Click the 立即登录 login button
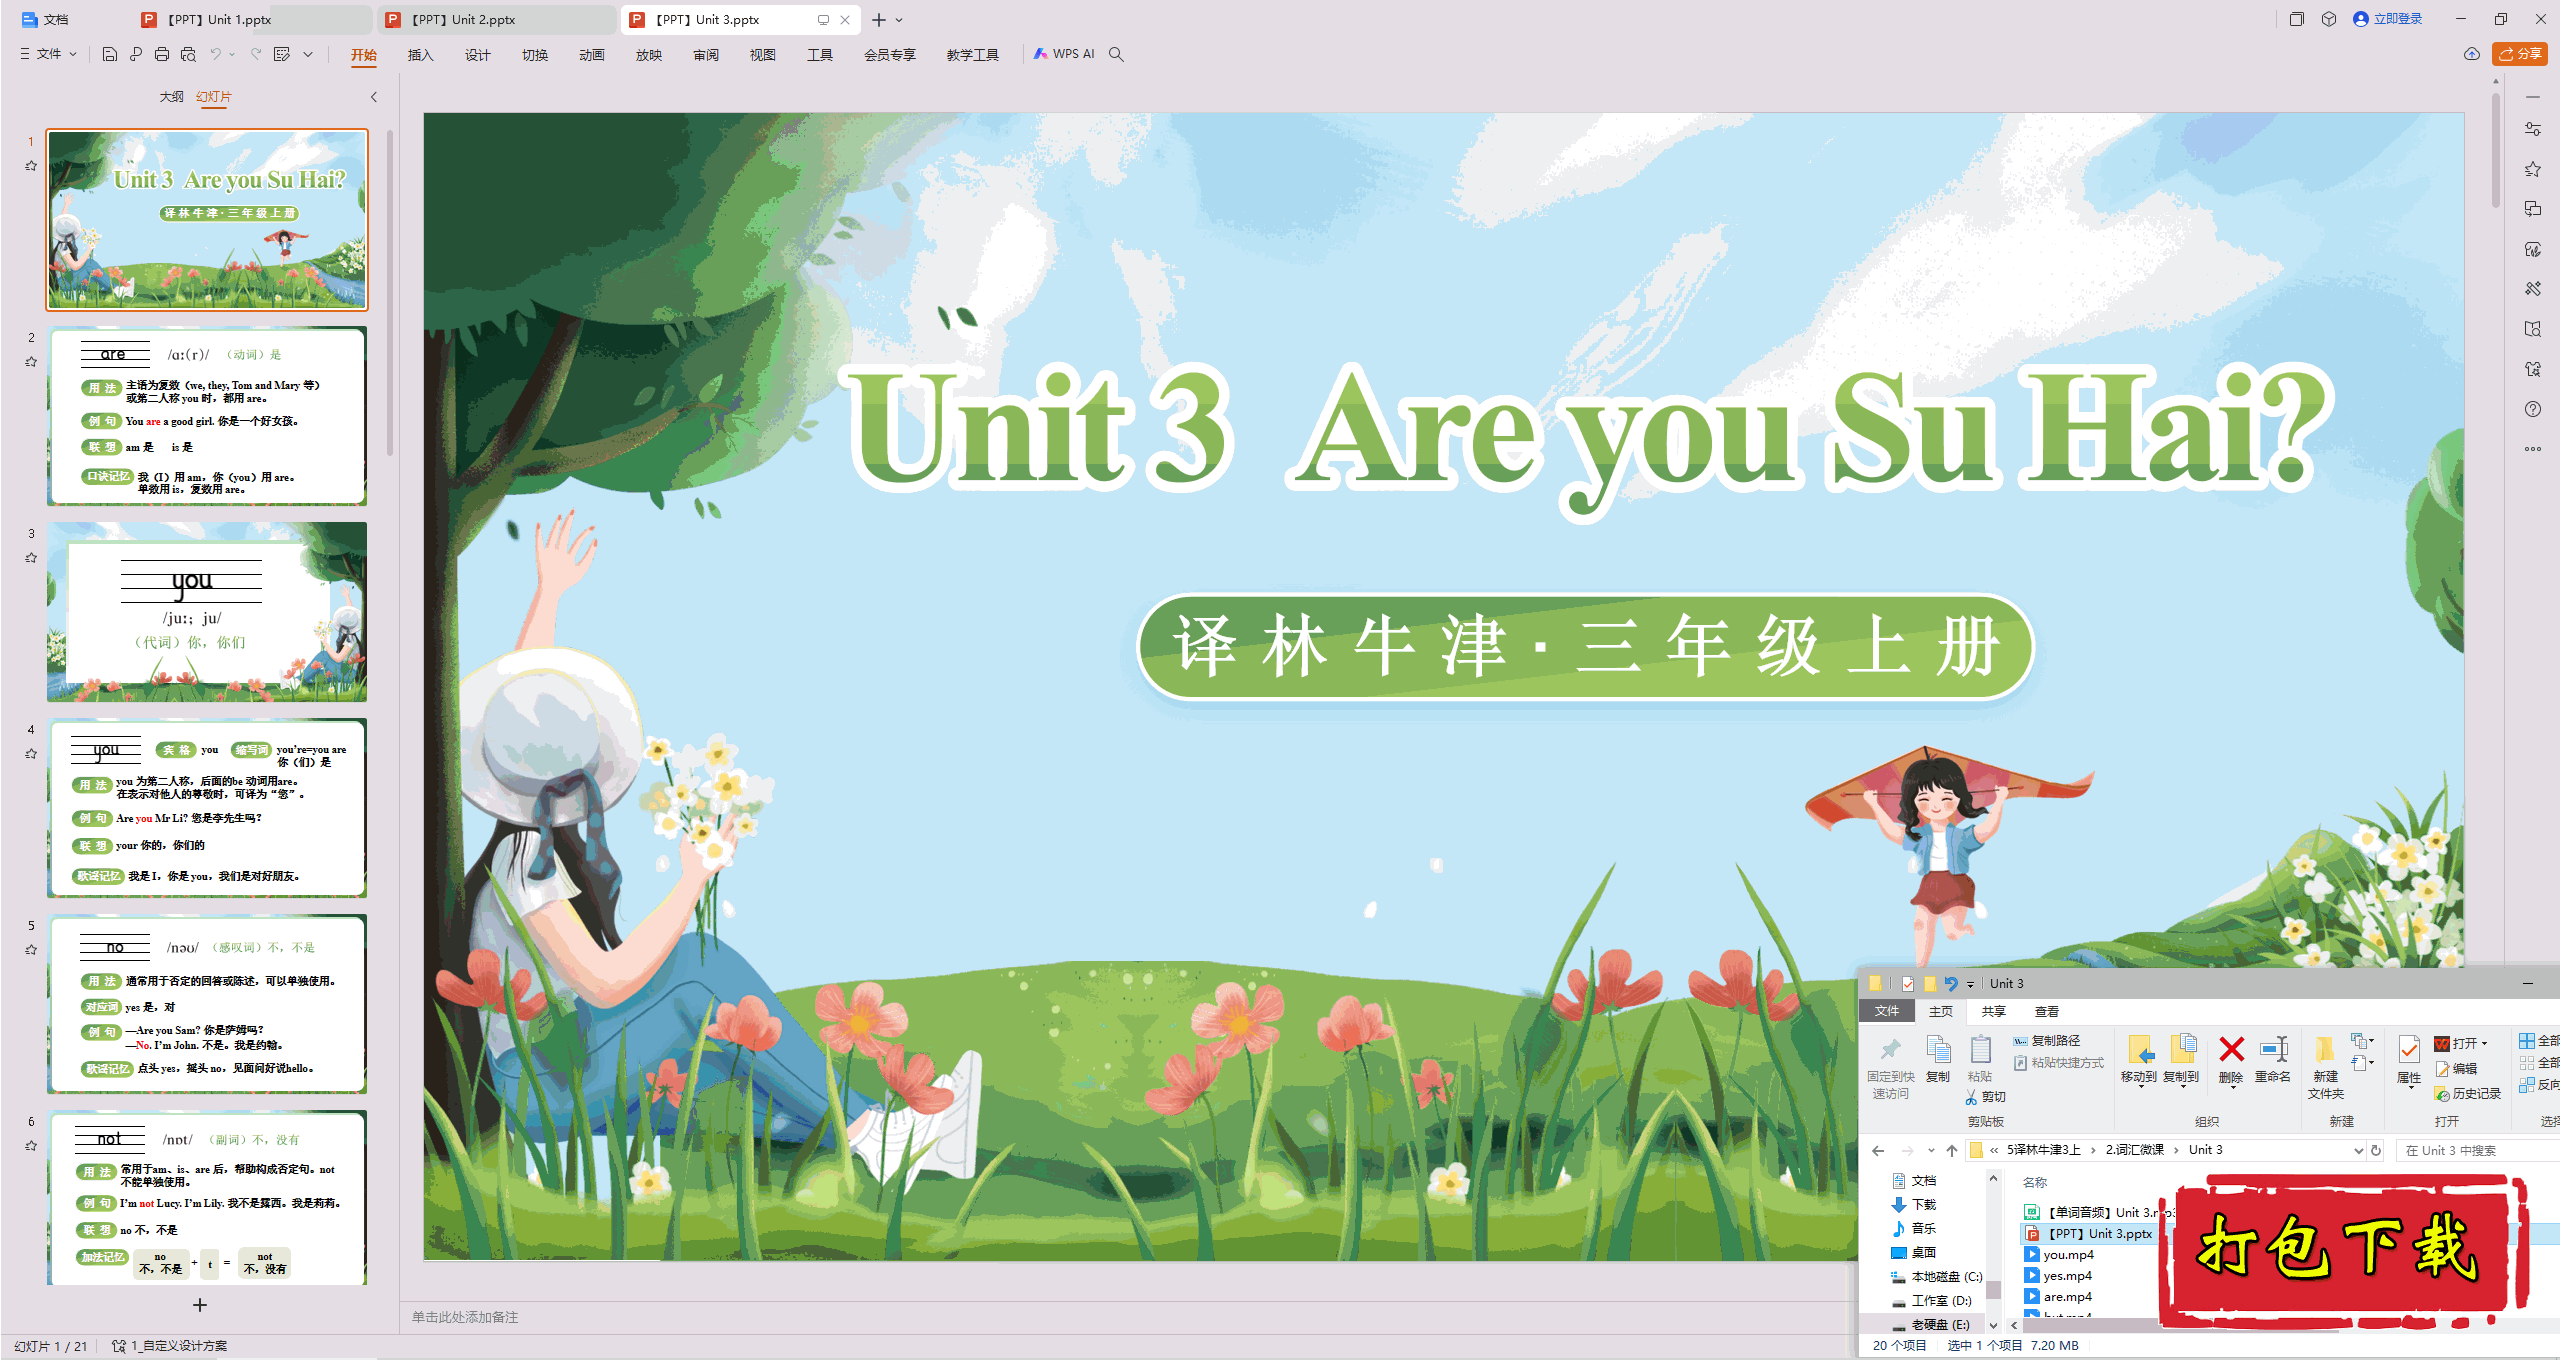 [2387, 19]
